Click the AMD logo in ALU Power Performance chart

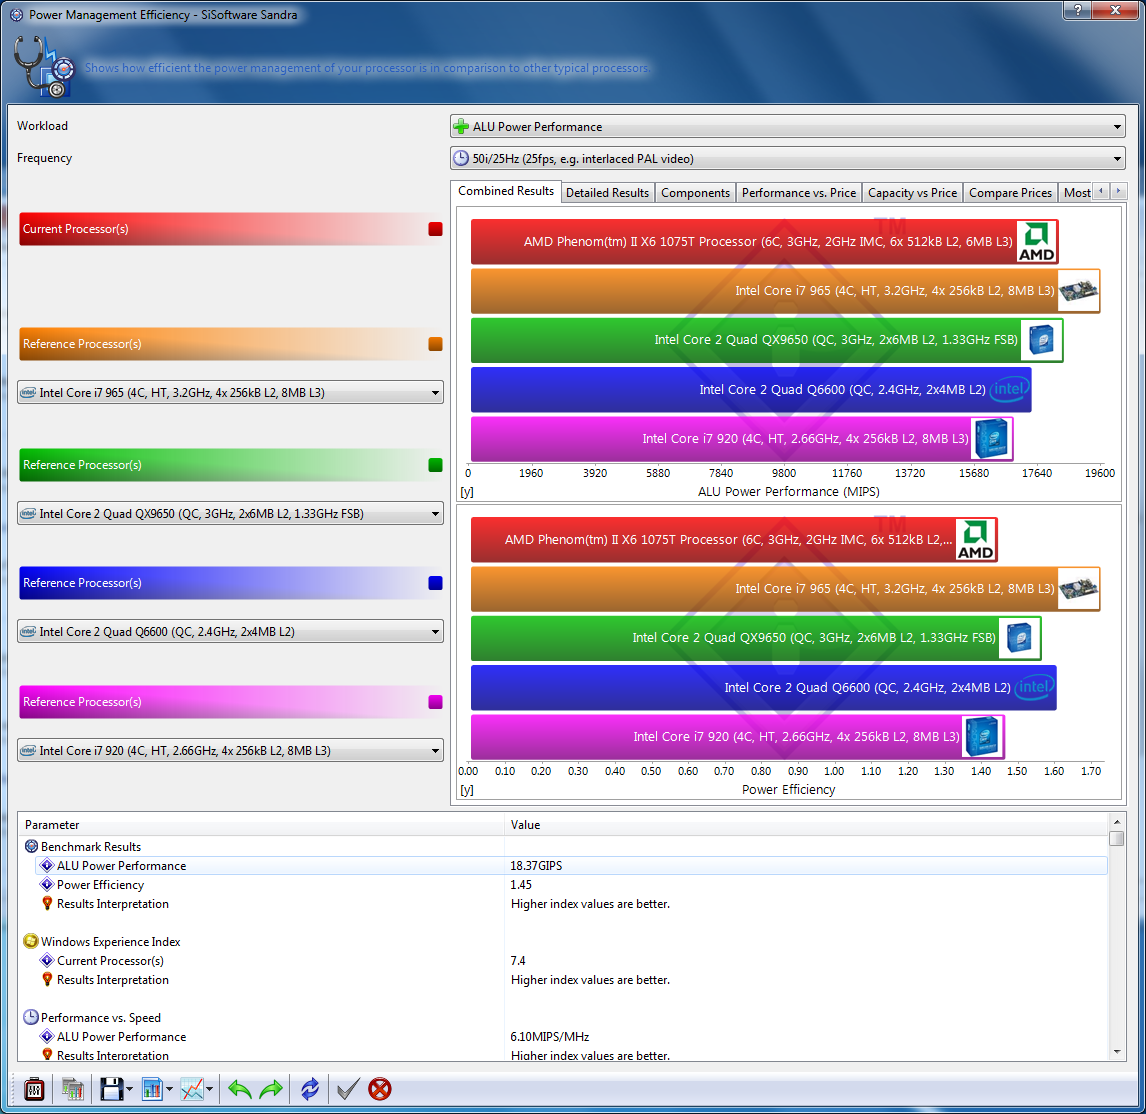(x=1037, y=242)
